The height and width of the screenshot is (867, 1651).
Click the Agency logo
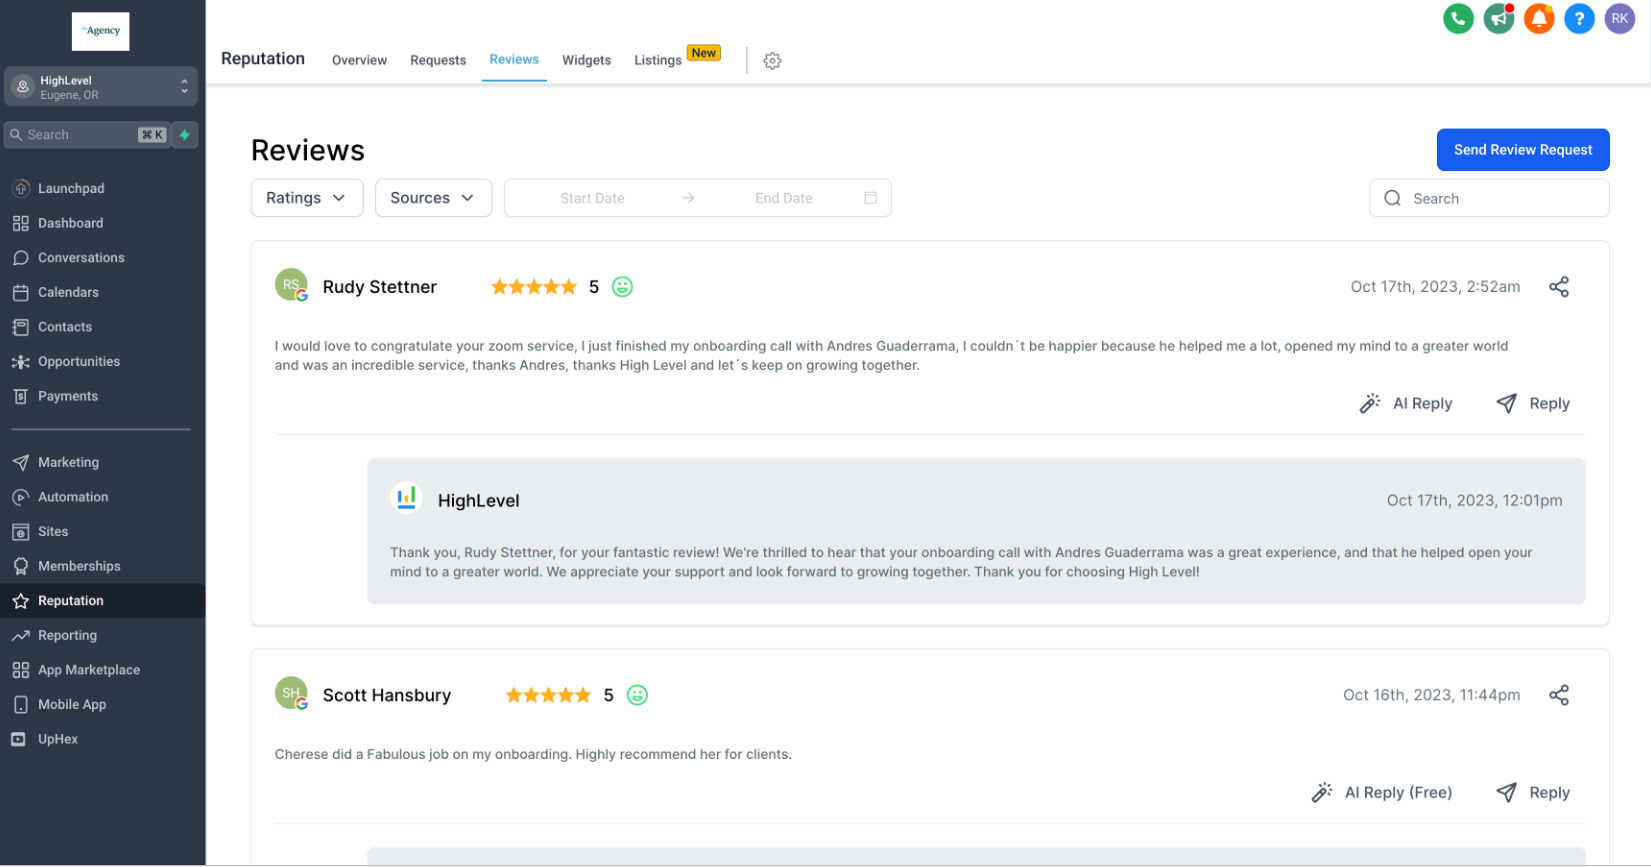pos(101,31)
